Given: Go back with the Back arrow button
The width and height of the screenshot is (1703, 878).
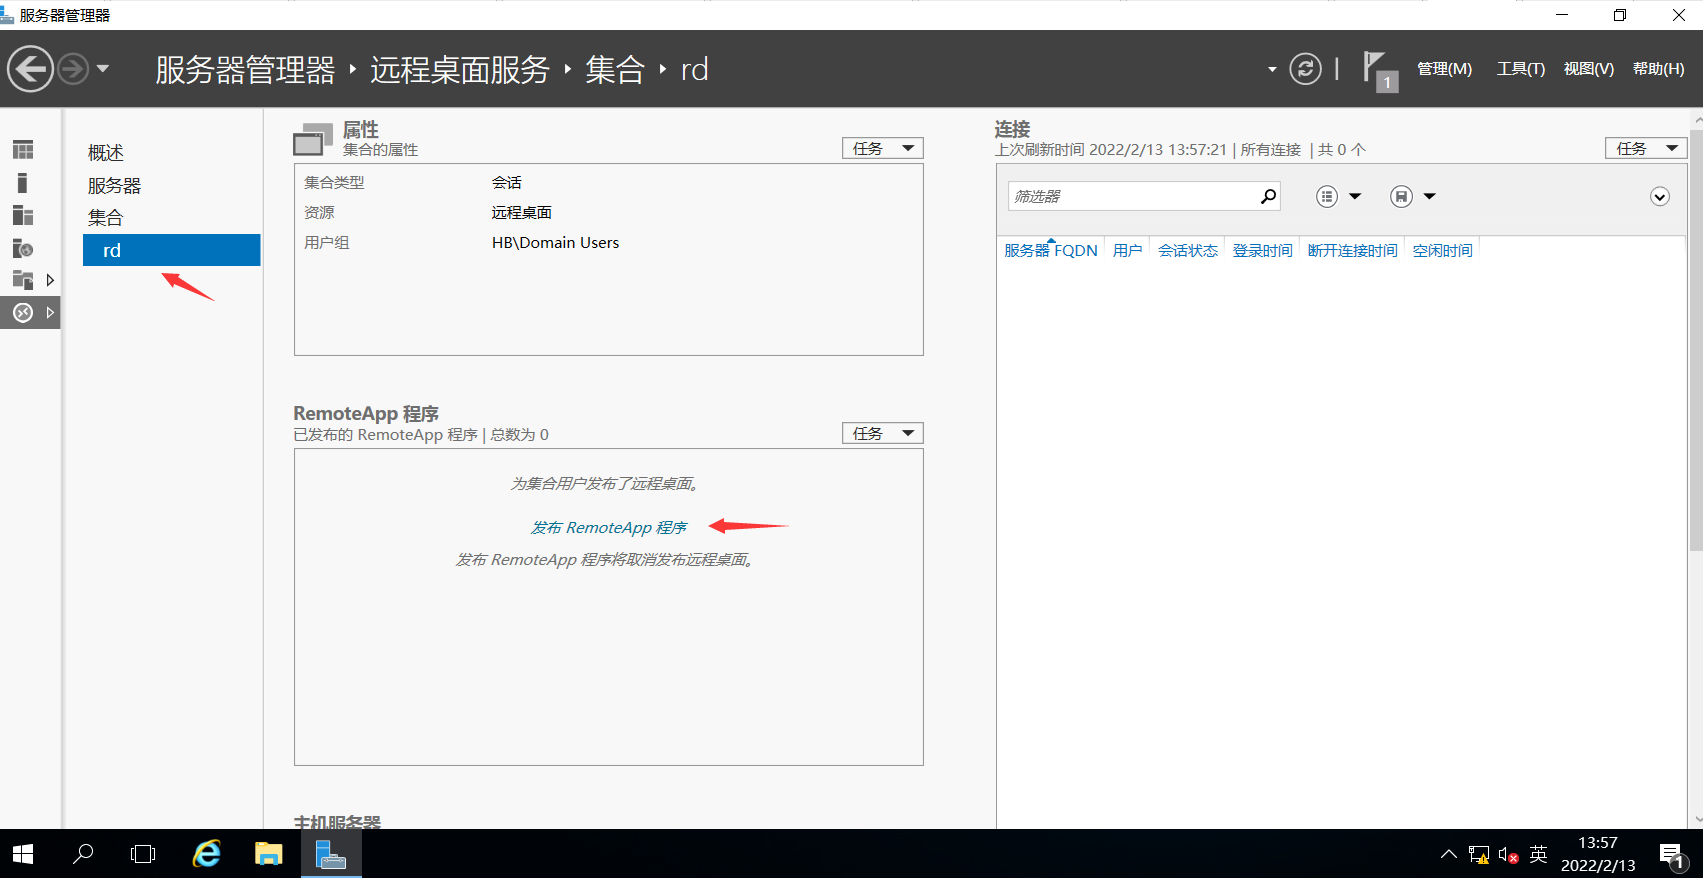Looking at the screenshot, I should pyautogui.click(x=30, y=69).
